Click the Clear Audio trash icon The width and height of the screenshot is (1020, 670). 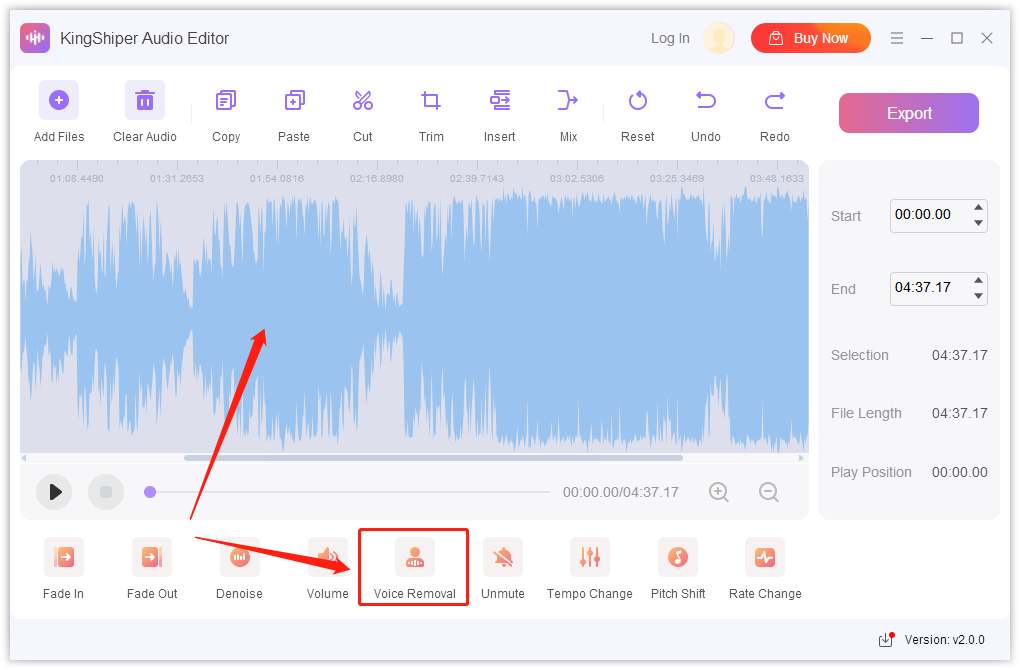coord(144,100)
